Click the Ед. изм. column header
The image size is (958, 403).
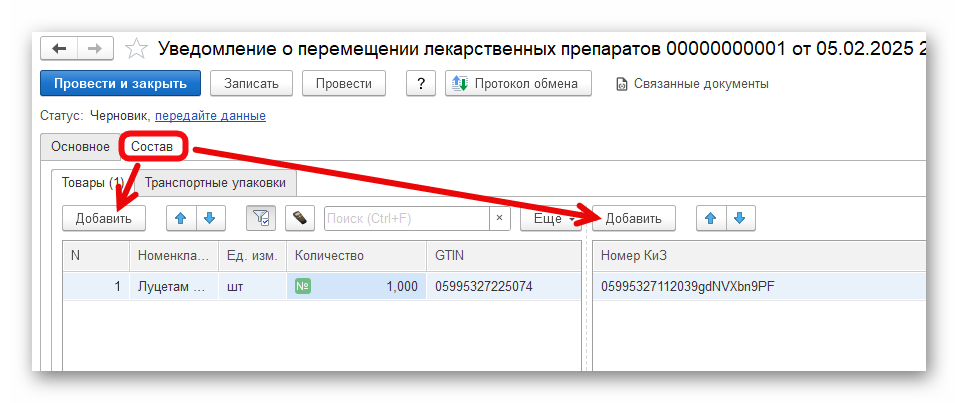tap(253, 256)
